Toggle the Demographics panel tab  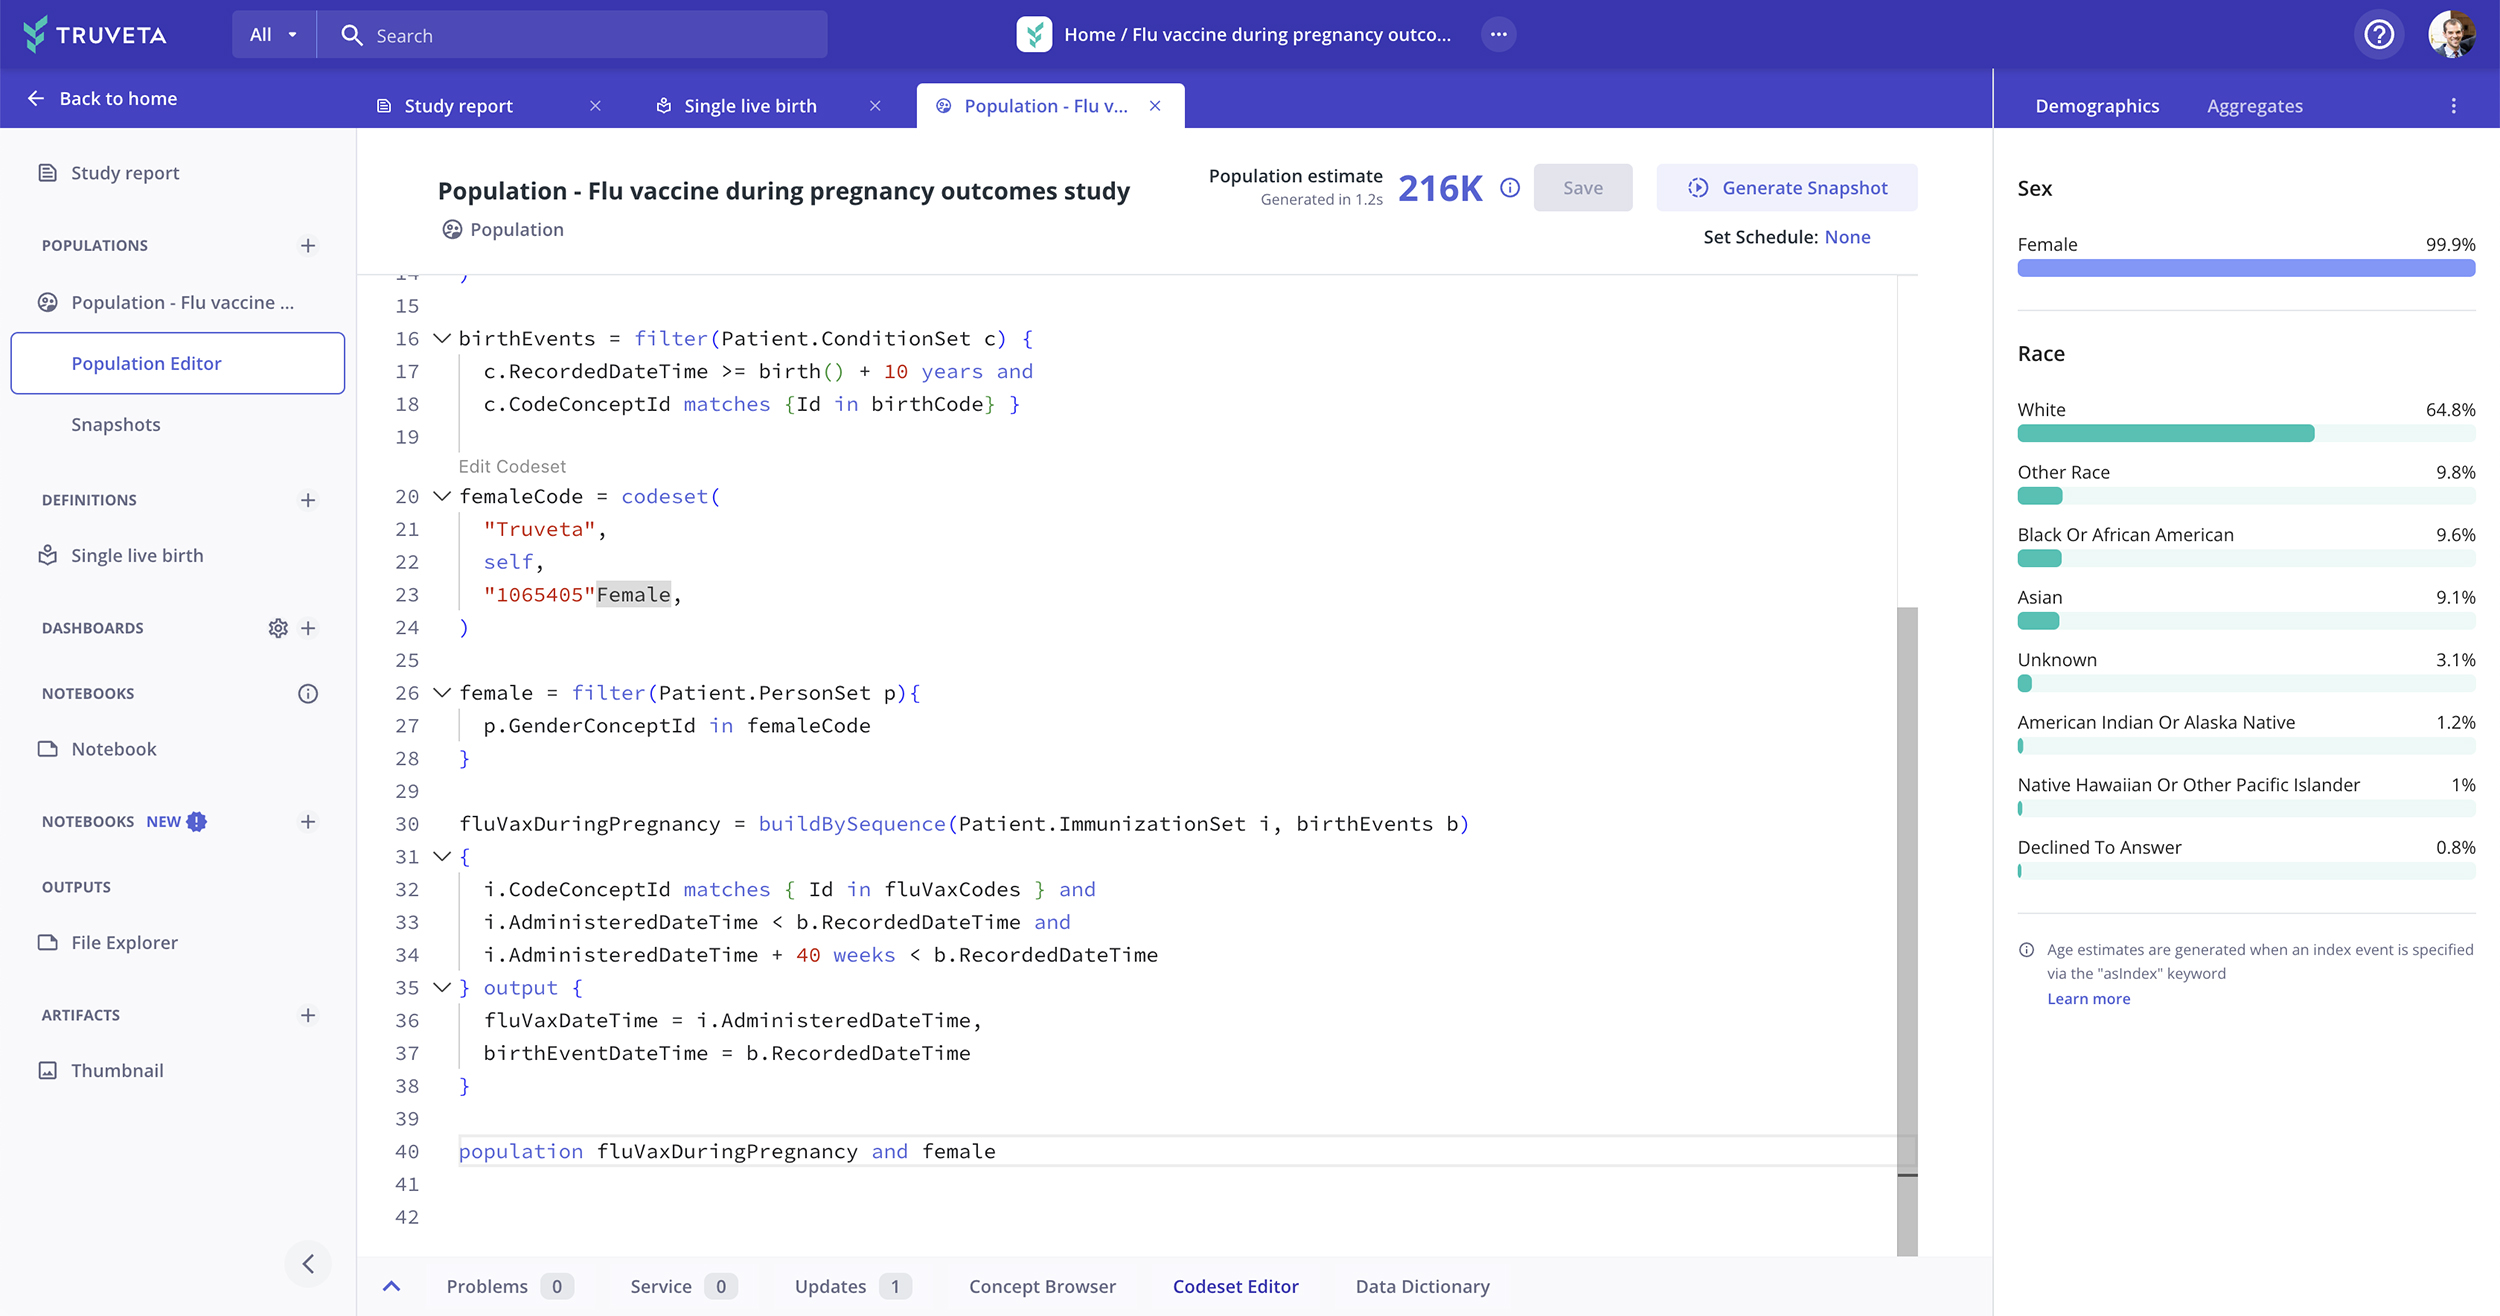pos(2097,104)
